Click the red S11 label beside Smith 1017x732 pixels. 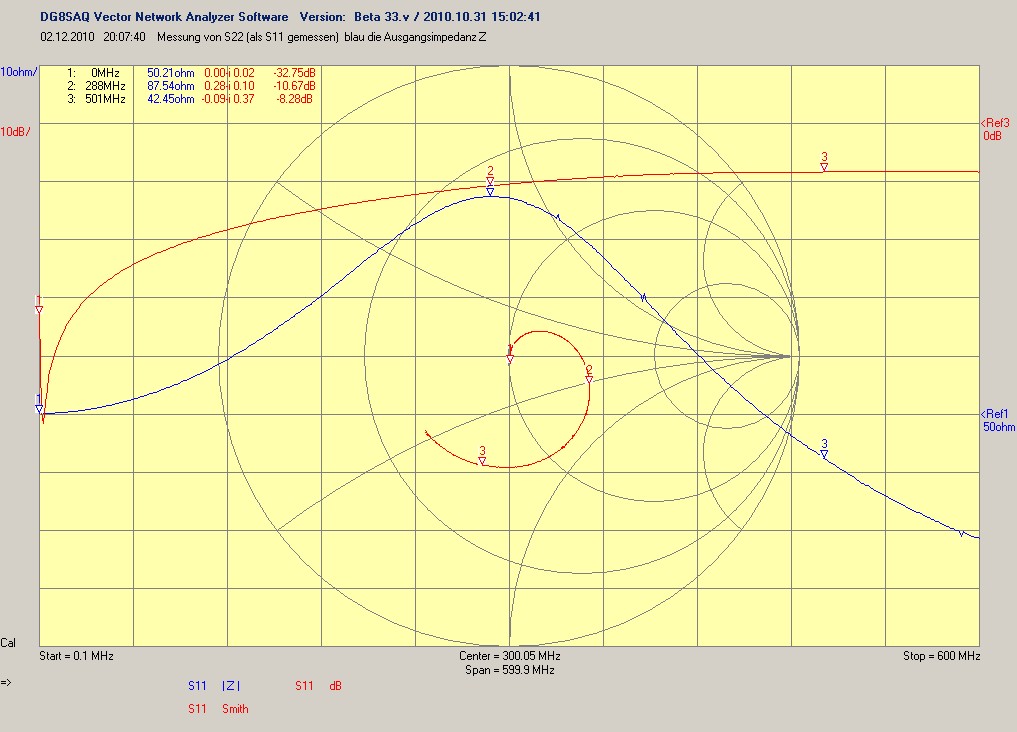point(197,709)
